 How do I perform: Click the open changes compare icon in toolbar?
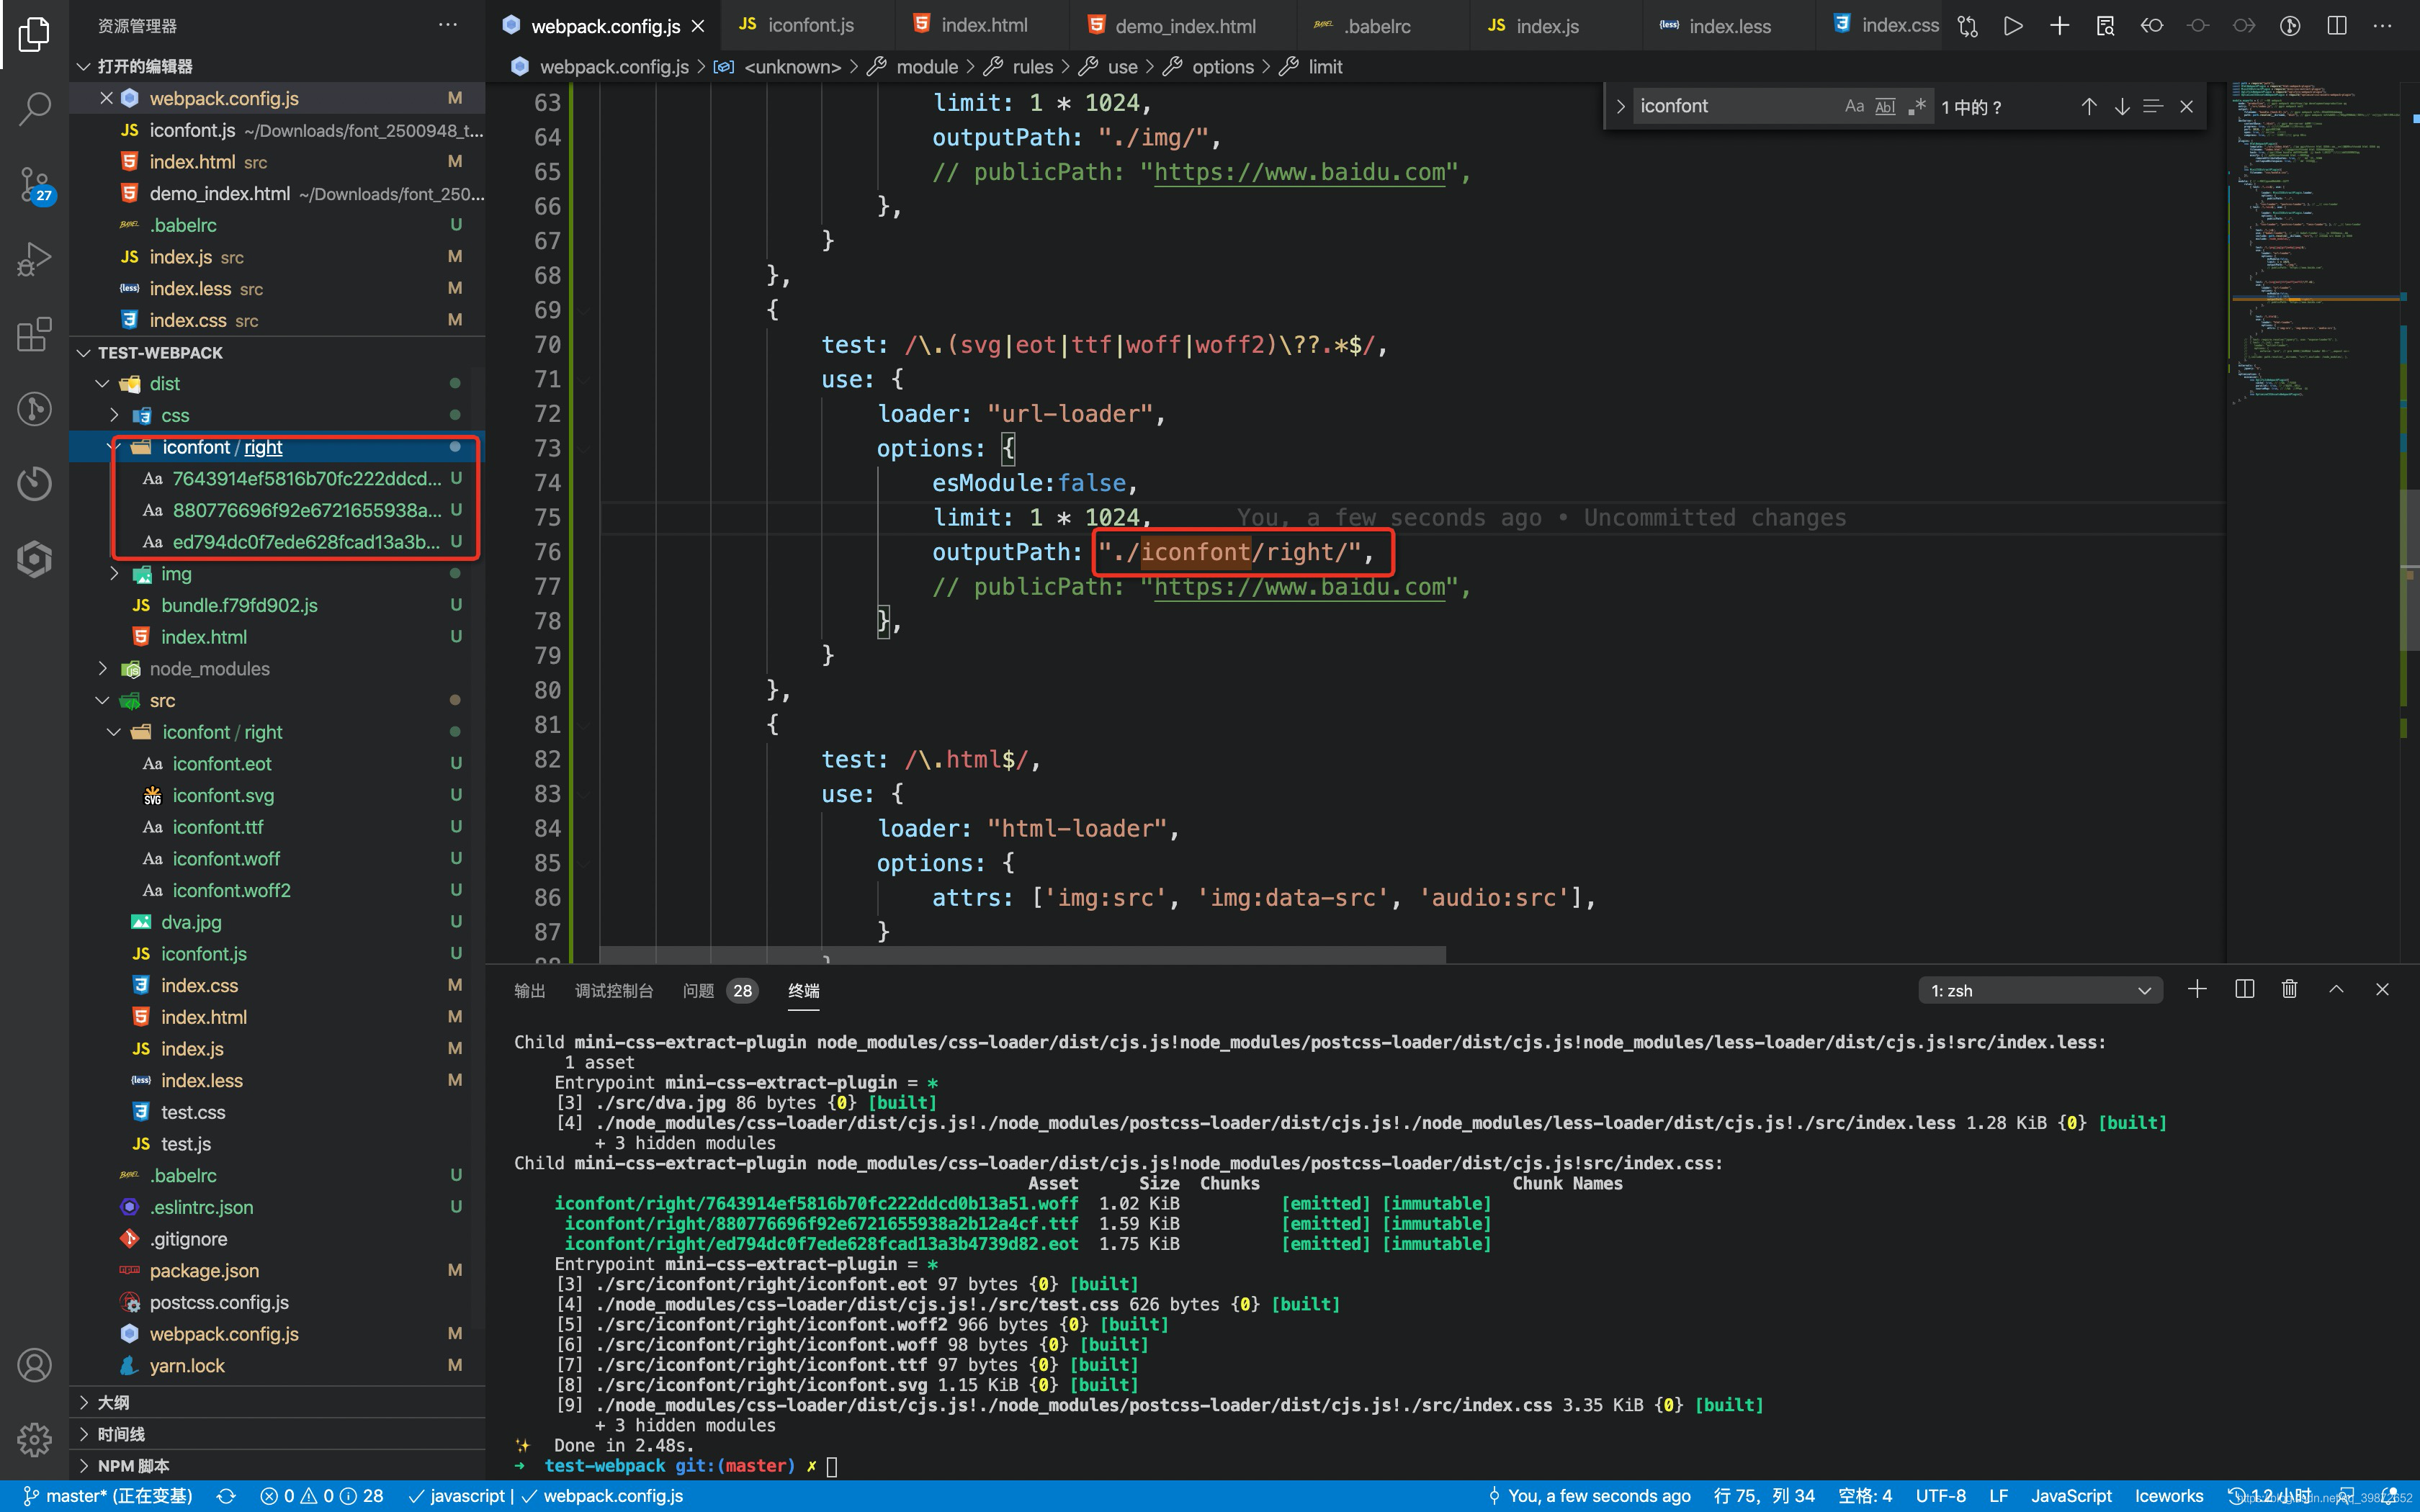tap(1967, 26)
